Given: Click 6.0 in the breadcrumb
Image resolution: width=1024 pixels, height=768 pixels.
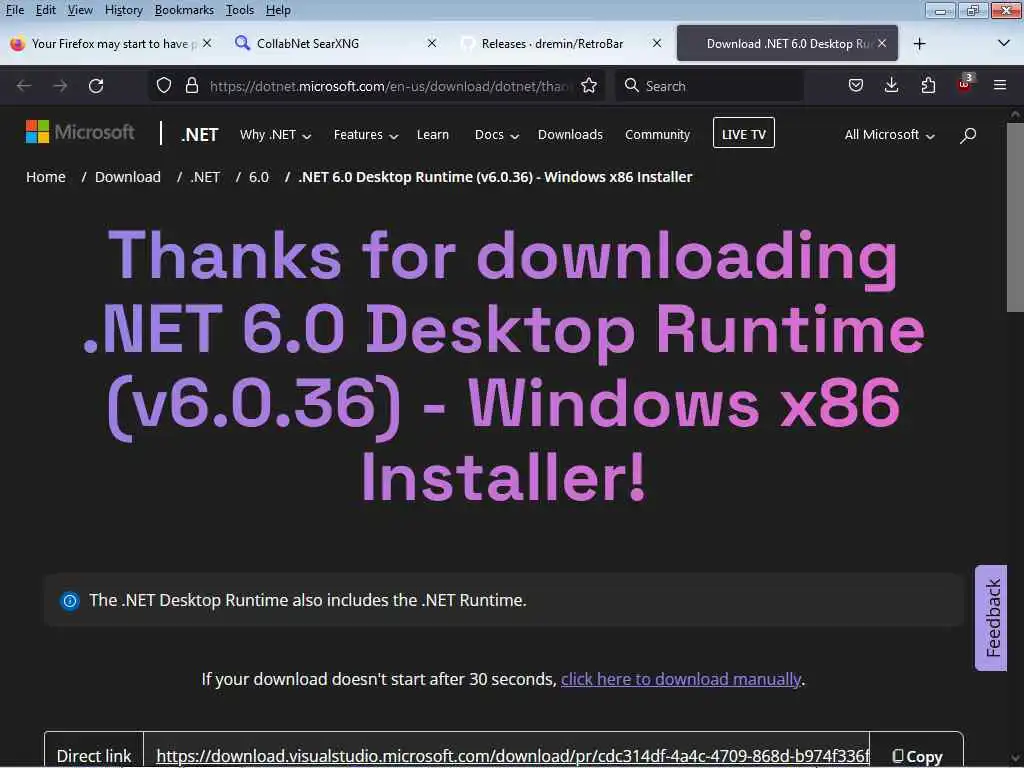Looking at the screenshot, I should [259, 177].
